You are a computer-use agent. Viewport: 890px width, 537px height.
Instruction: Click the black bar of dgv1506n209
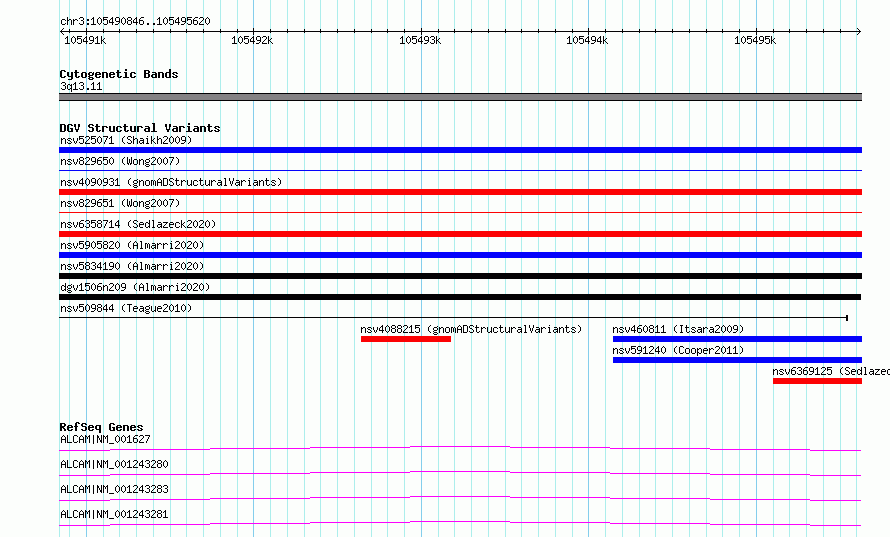click(x=460, y=297)
